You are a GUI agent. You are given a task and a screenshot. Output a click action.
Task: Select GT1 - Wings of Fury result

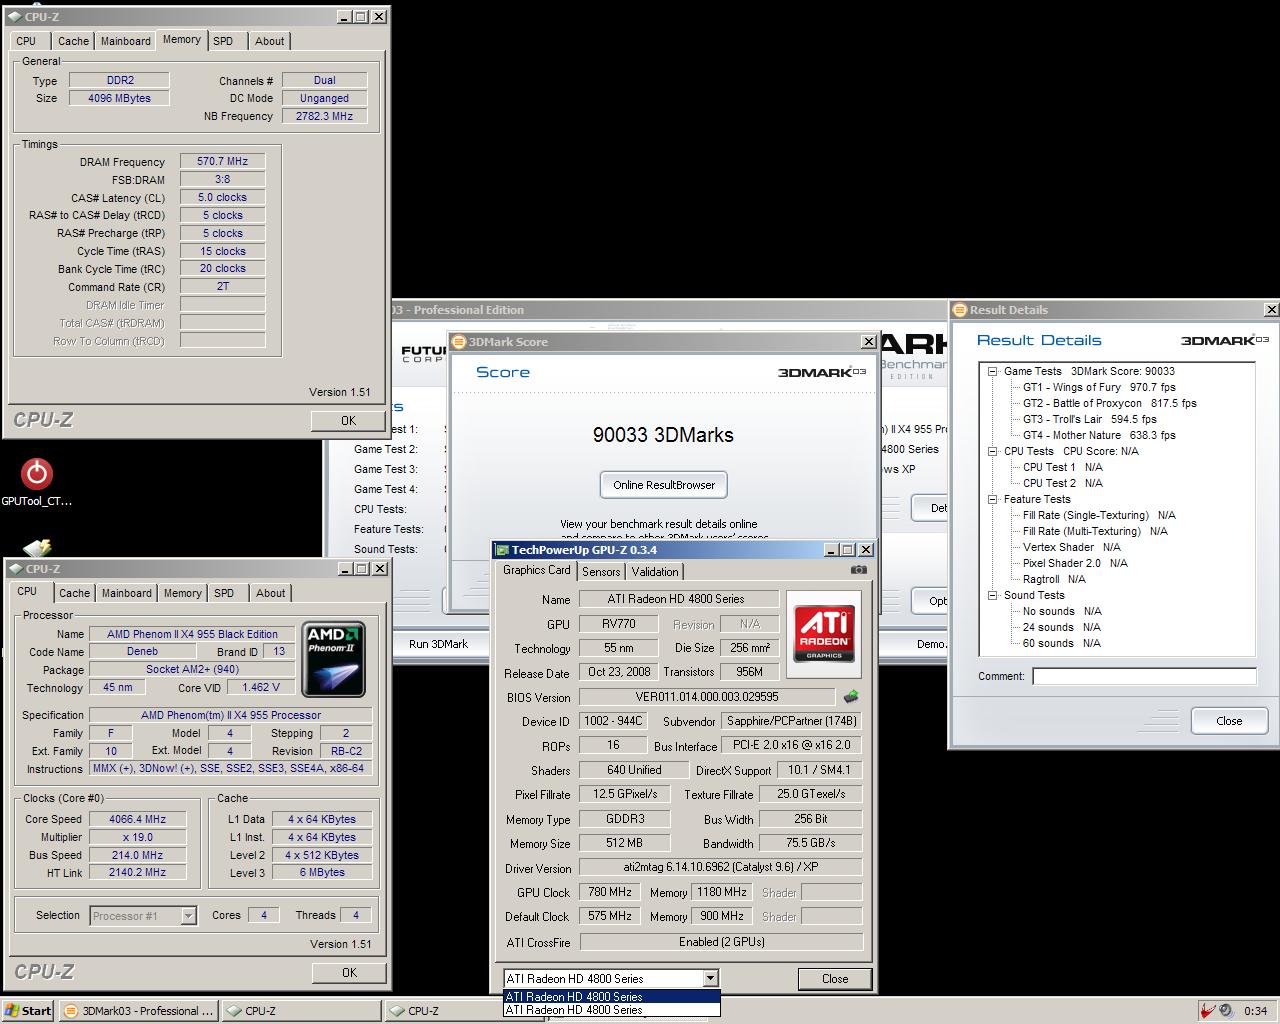[1099, 387]
